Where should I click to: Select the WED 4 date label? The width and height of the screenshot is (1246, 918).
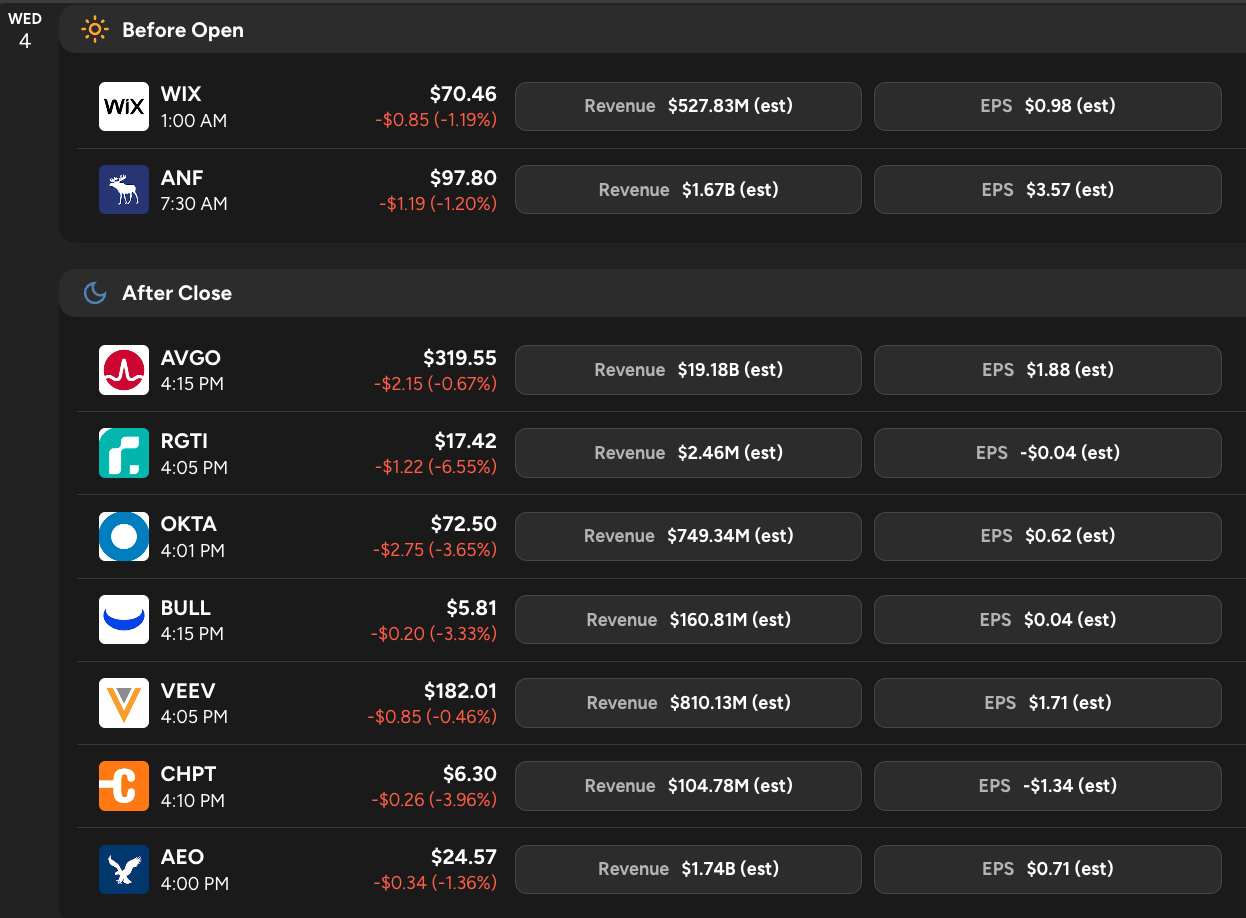[25, 31]
